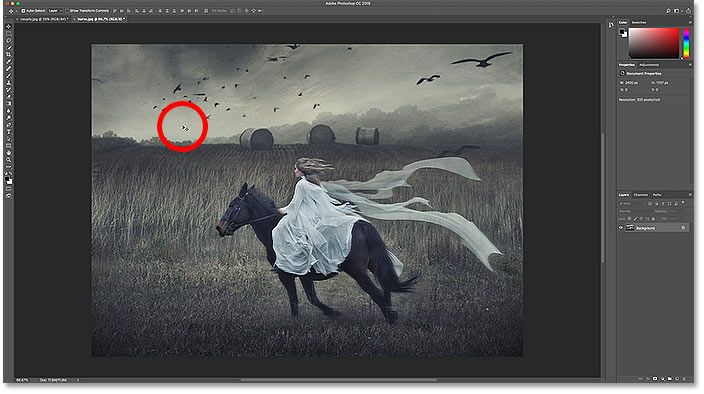Image resolution: width=704 pixels, height=394 pixels.
Task: Click the zoom percentage field in status bar
Action: [22, 380]
